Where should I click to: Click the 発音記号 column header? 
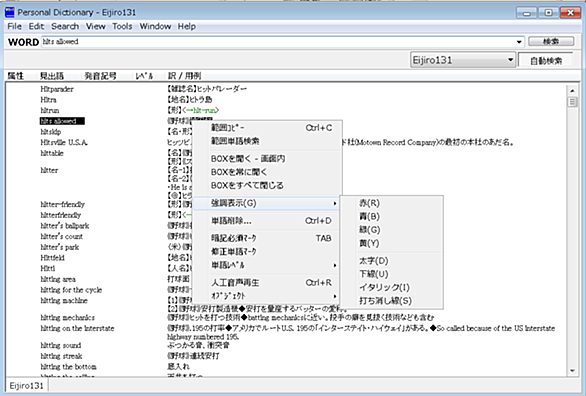(100, 76)
